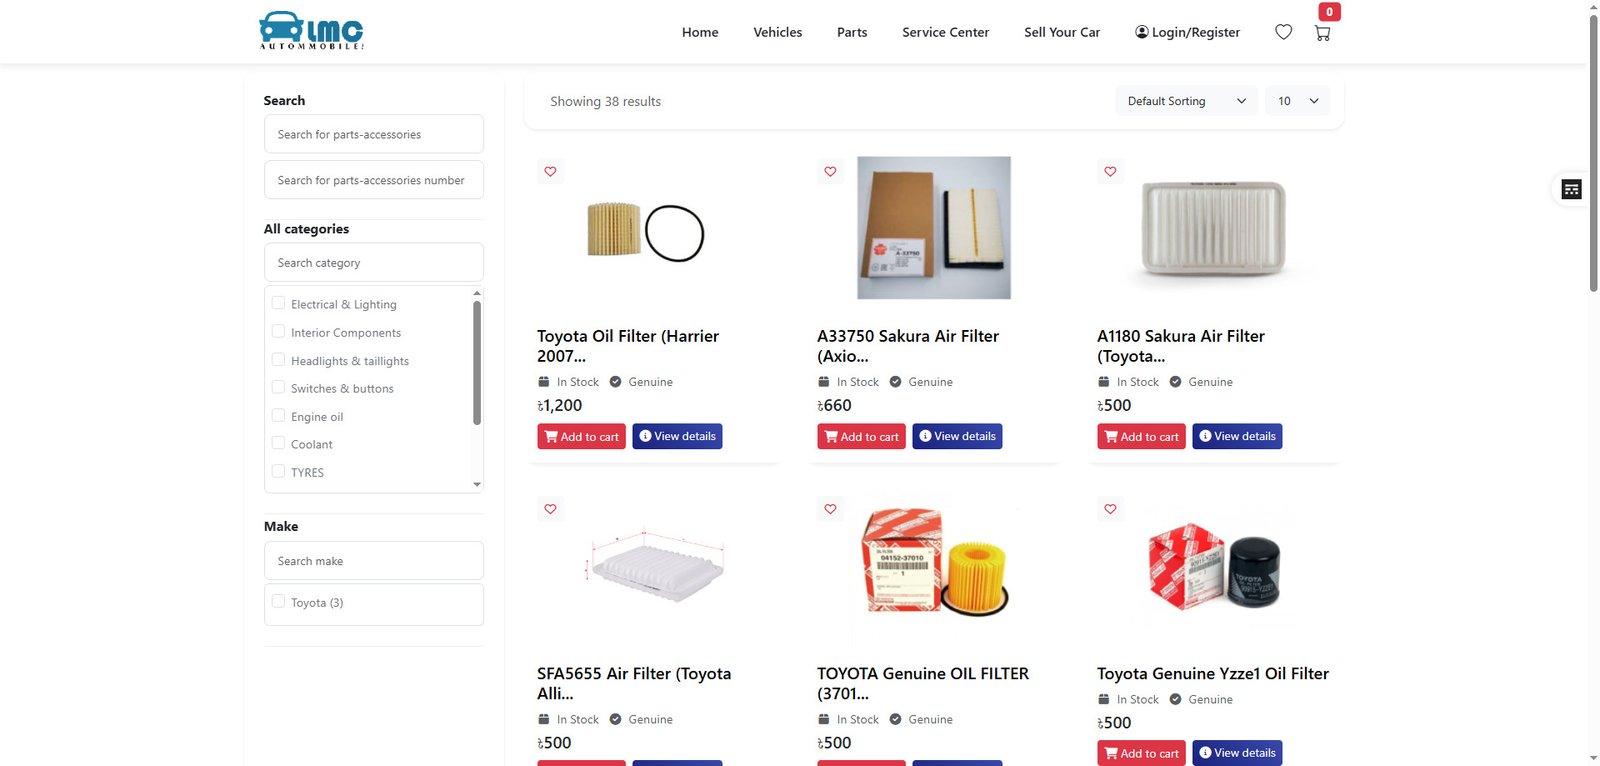Screen dimensions: 1600x766
Task: Favorite the A33750 Sakura Air Filter product
Action: coord(830,172)
